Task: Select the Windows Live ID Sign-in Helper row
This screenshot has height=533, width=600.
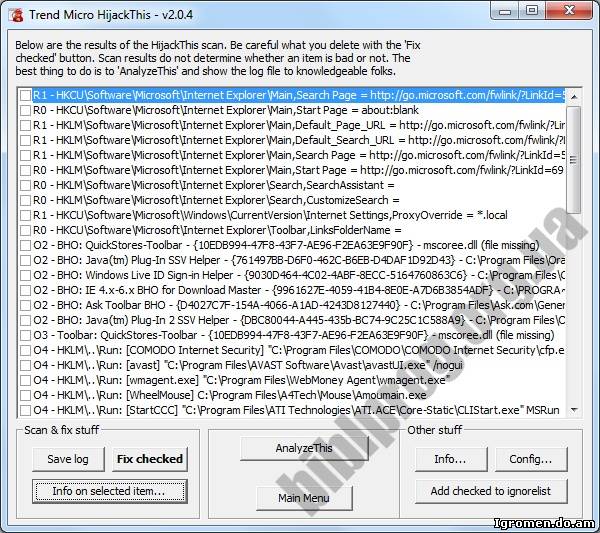Action: click(x=299, y=275)
